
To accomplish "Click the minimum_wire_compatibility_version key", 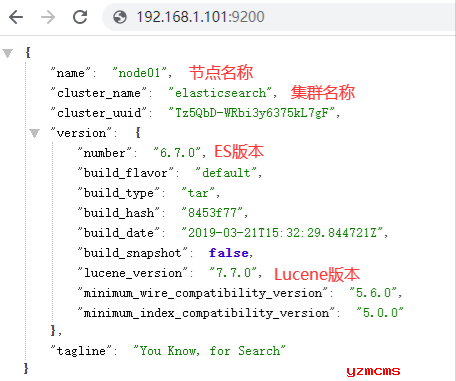I will pos(203,293).
